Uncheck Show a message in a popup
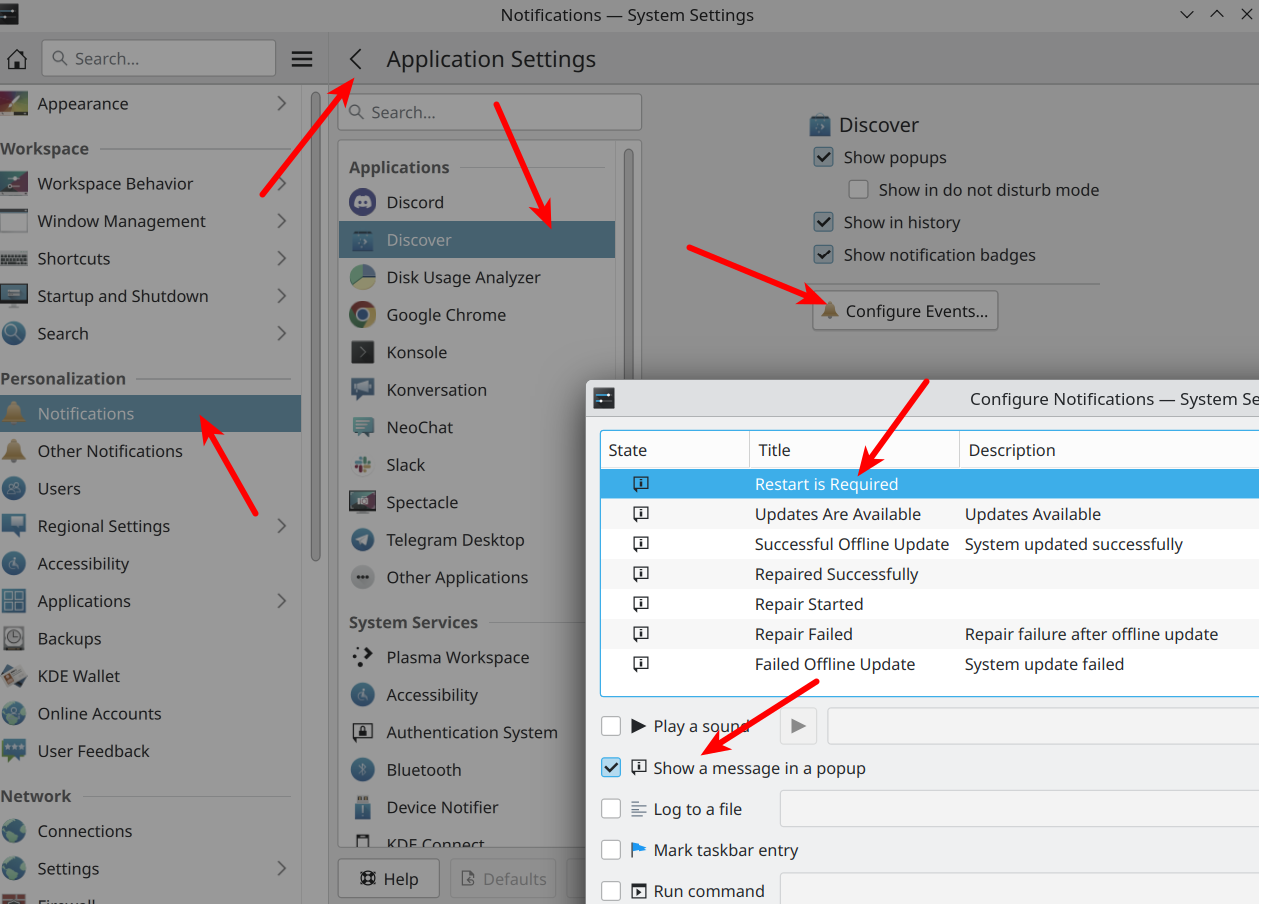 pyautogui.click(x=611, y=768)
